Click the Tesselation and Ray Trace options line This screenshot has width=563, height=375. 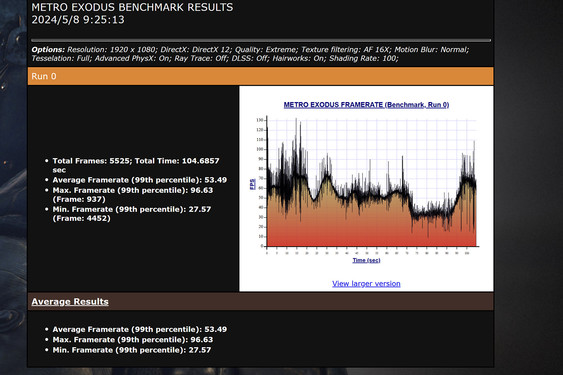215,58
